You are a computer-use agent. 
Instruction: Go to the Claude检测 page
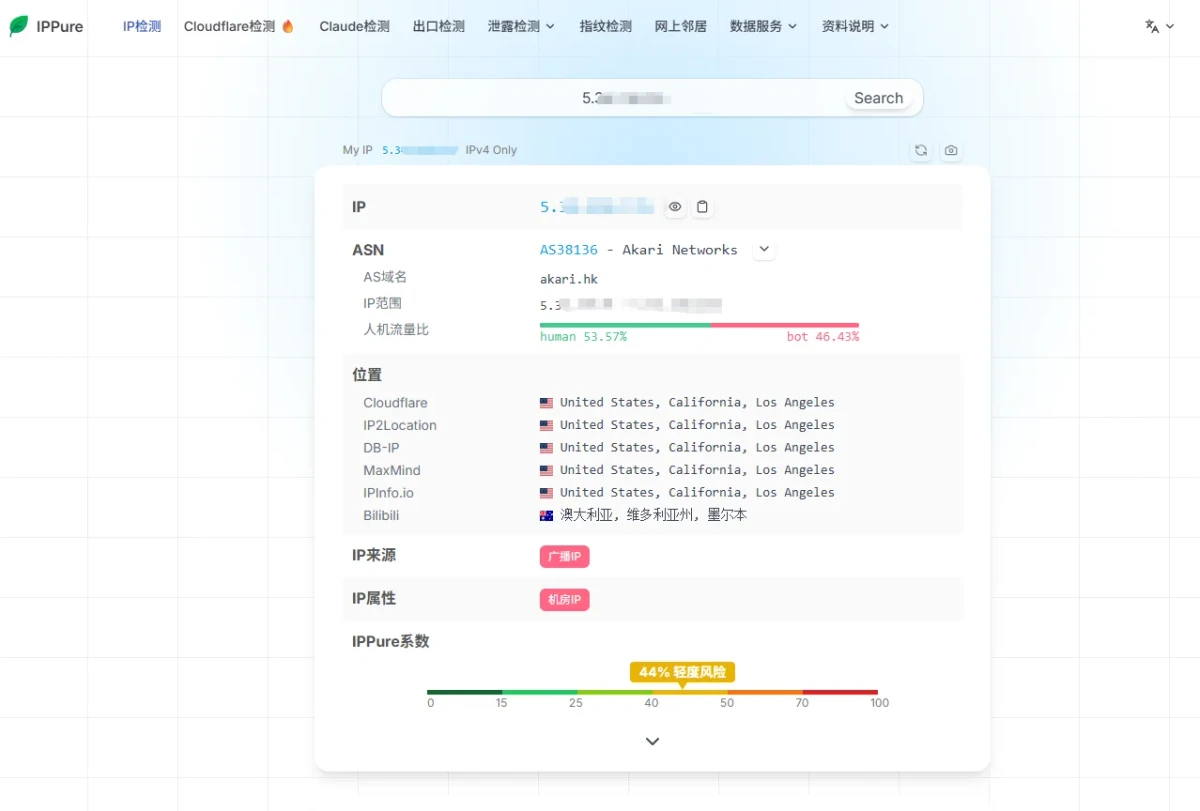click(x=354, y=27)
